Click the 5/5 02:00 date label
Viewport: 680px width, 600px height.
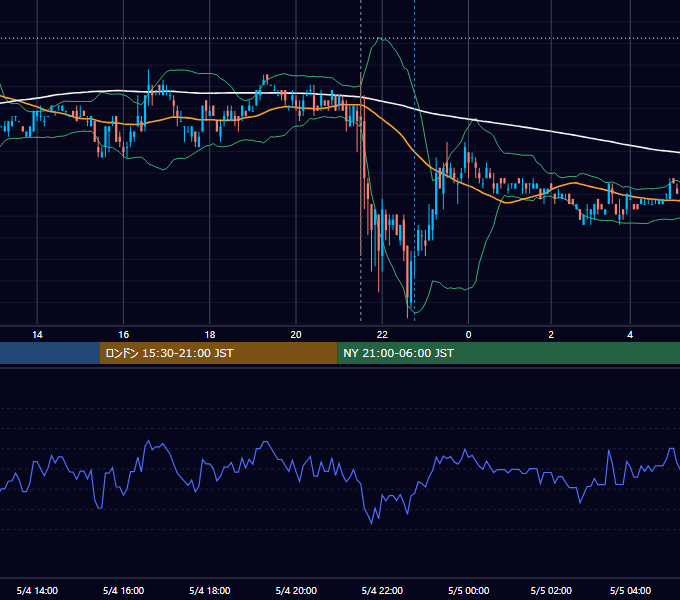click(551, 590)
